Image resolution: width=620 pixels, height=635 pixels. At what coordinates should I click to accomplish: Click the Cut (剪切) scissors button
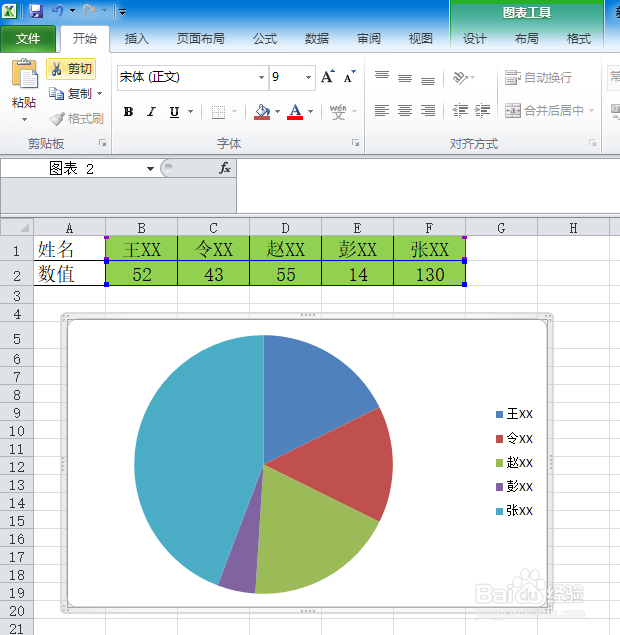pyautogui.click(x=71, y=69)
